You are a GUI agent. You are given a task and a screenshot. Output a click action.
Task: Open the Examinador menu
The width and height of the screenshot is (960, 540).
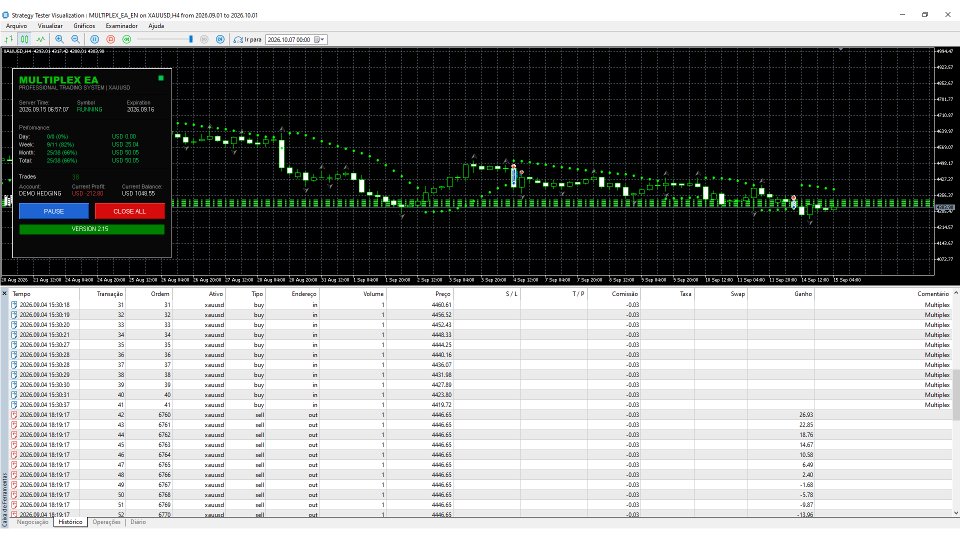point(121,26)
